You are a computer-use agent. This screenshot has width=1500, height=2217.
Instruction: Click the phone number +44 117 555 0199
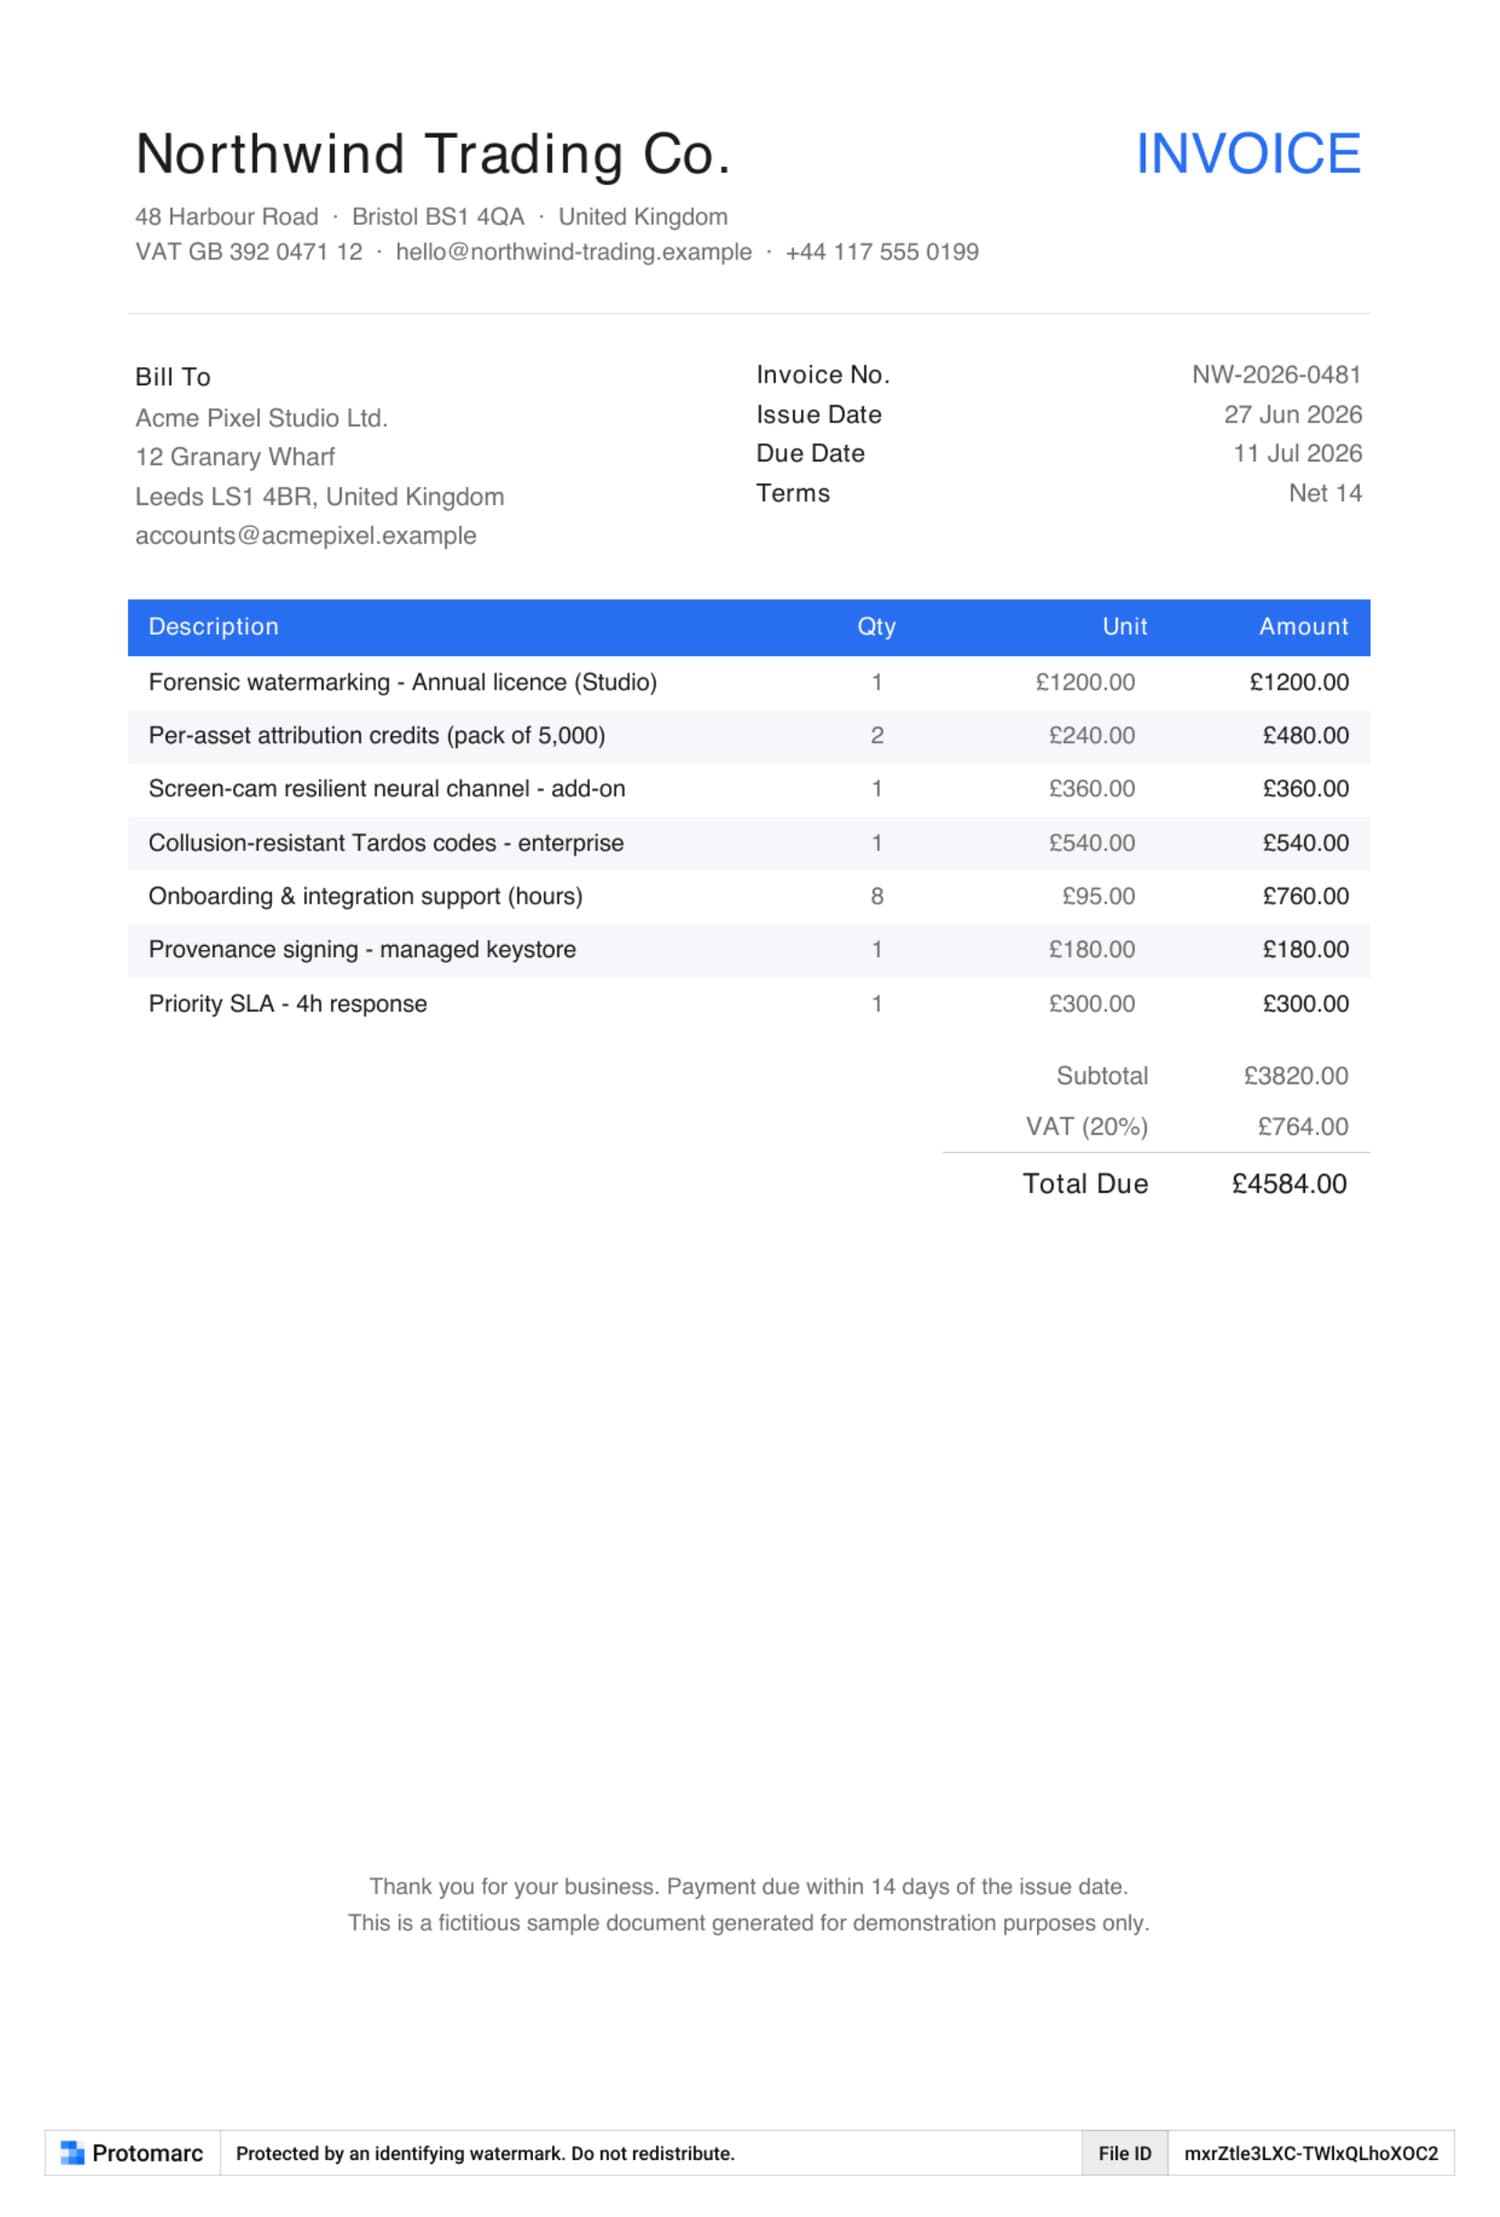click(x=882, y=252)
